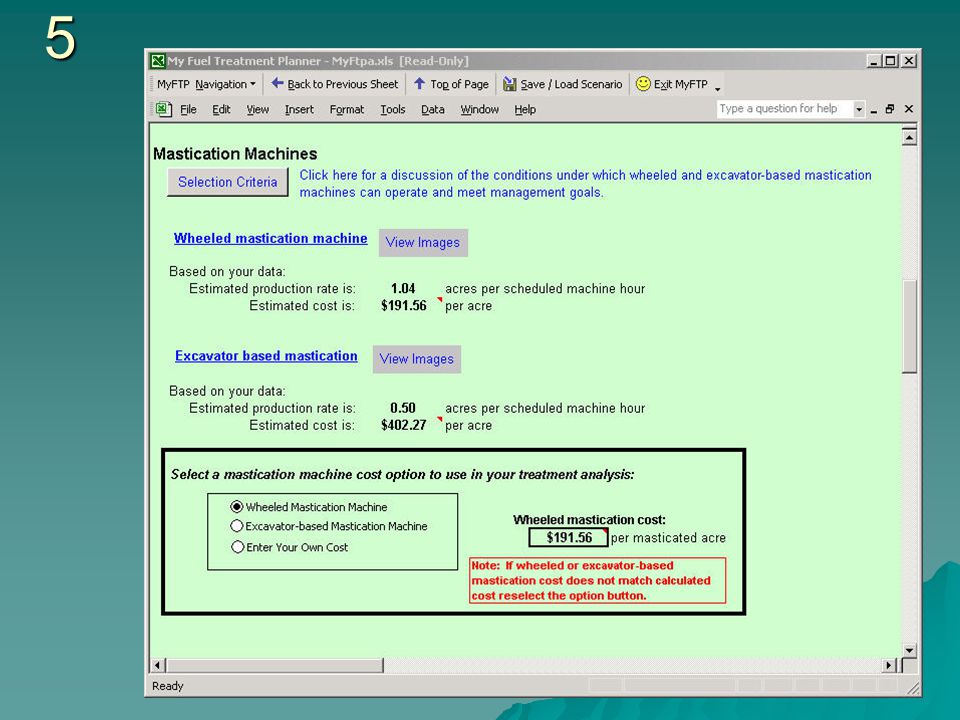This screenshot has height=720, width=960.
Task: Click View Images for excavator based mastication
Action: tap(417, 359)
